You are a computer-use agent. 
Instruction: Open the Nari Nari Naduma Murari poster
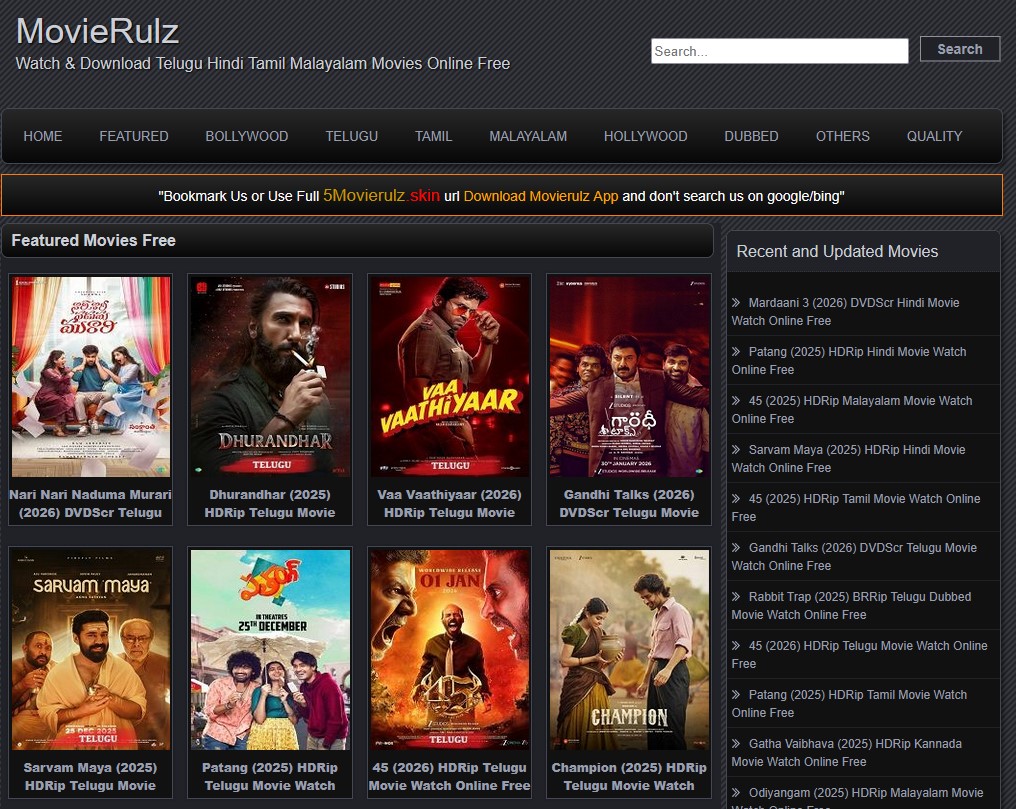click(90, 377)
